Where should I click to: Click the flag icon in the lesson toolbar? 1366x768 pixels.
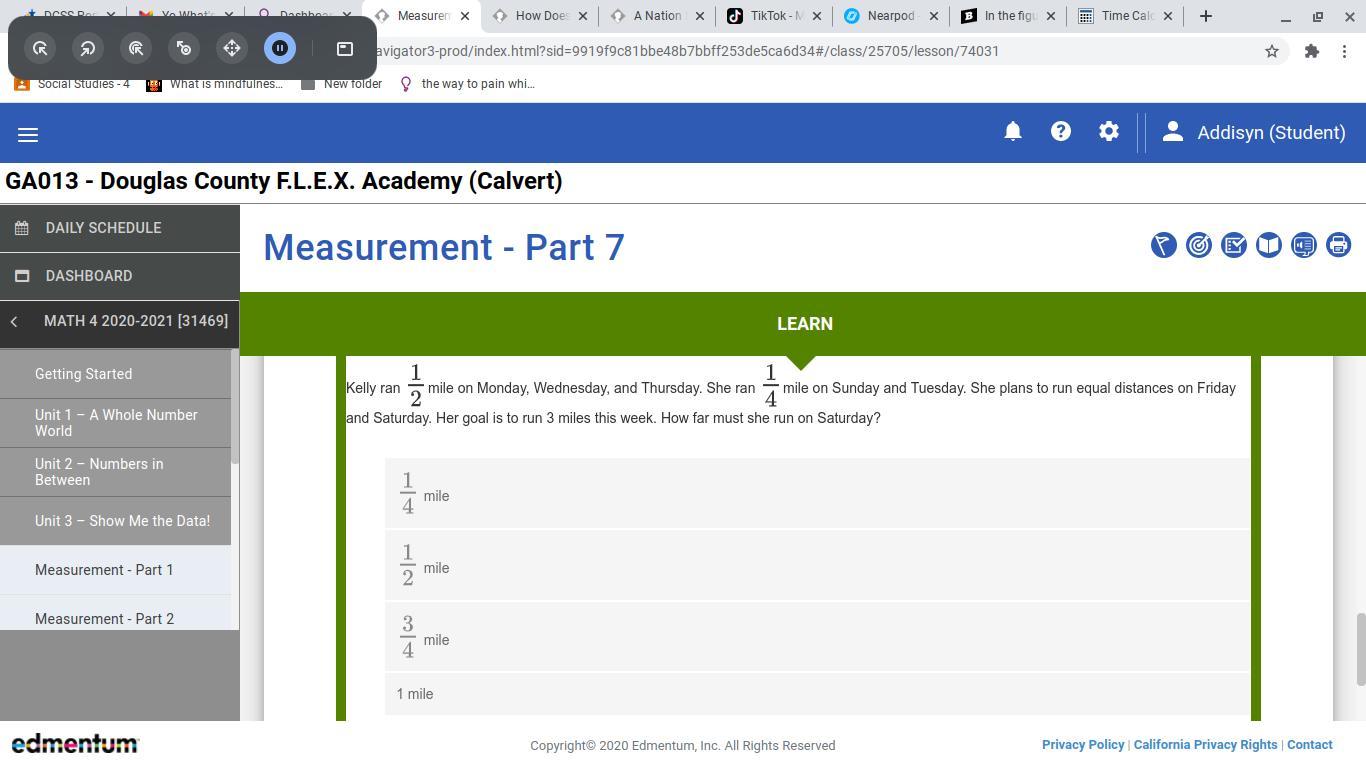click(1163, 245)
